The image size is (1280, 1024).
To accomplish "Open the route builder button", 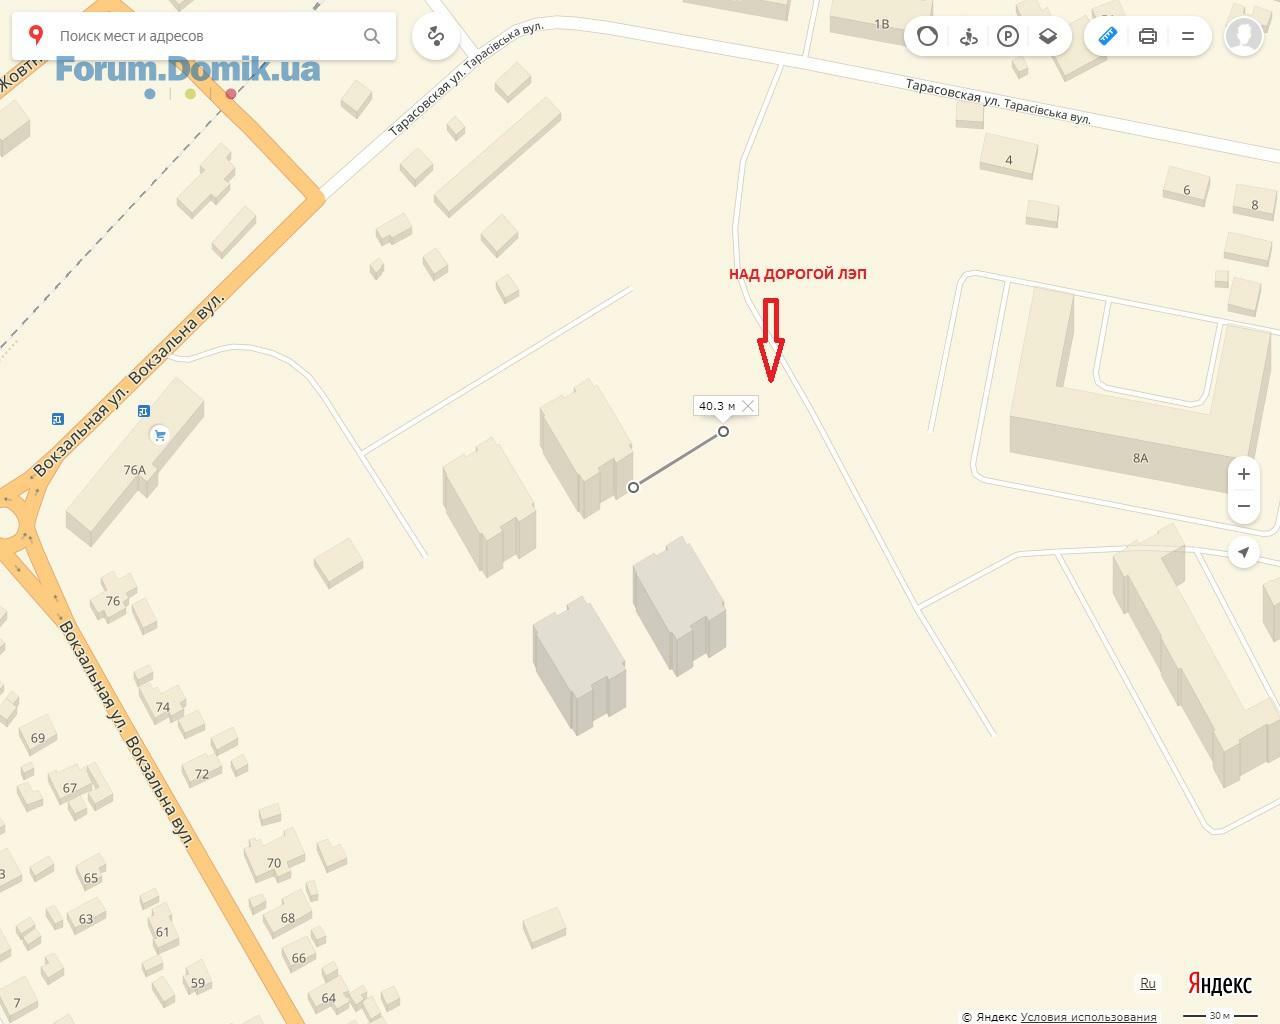I will [436, 36].
